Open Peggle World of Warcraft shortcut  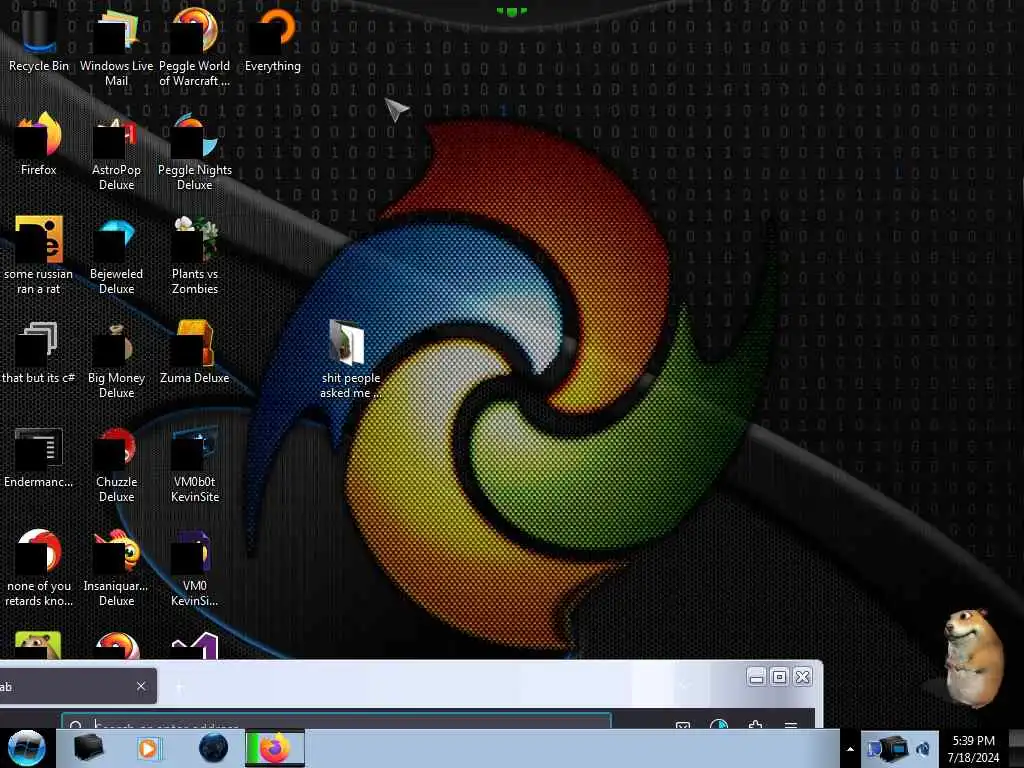click(x=195, y=47)
